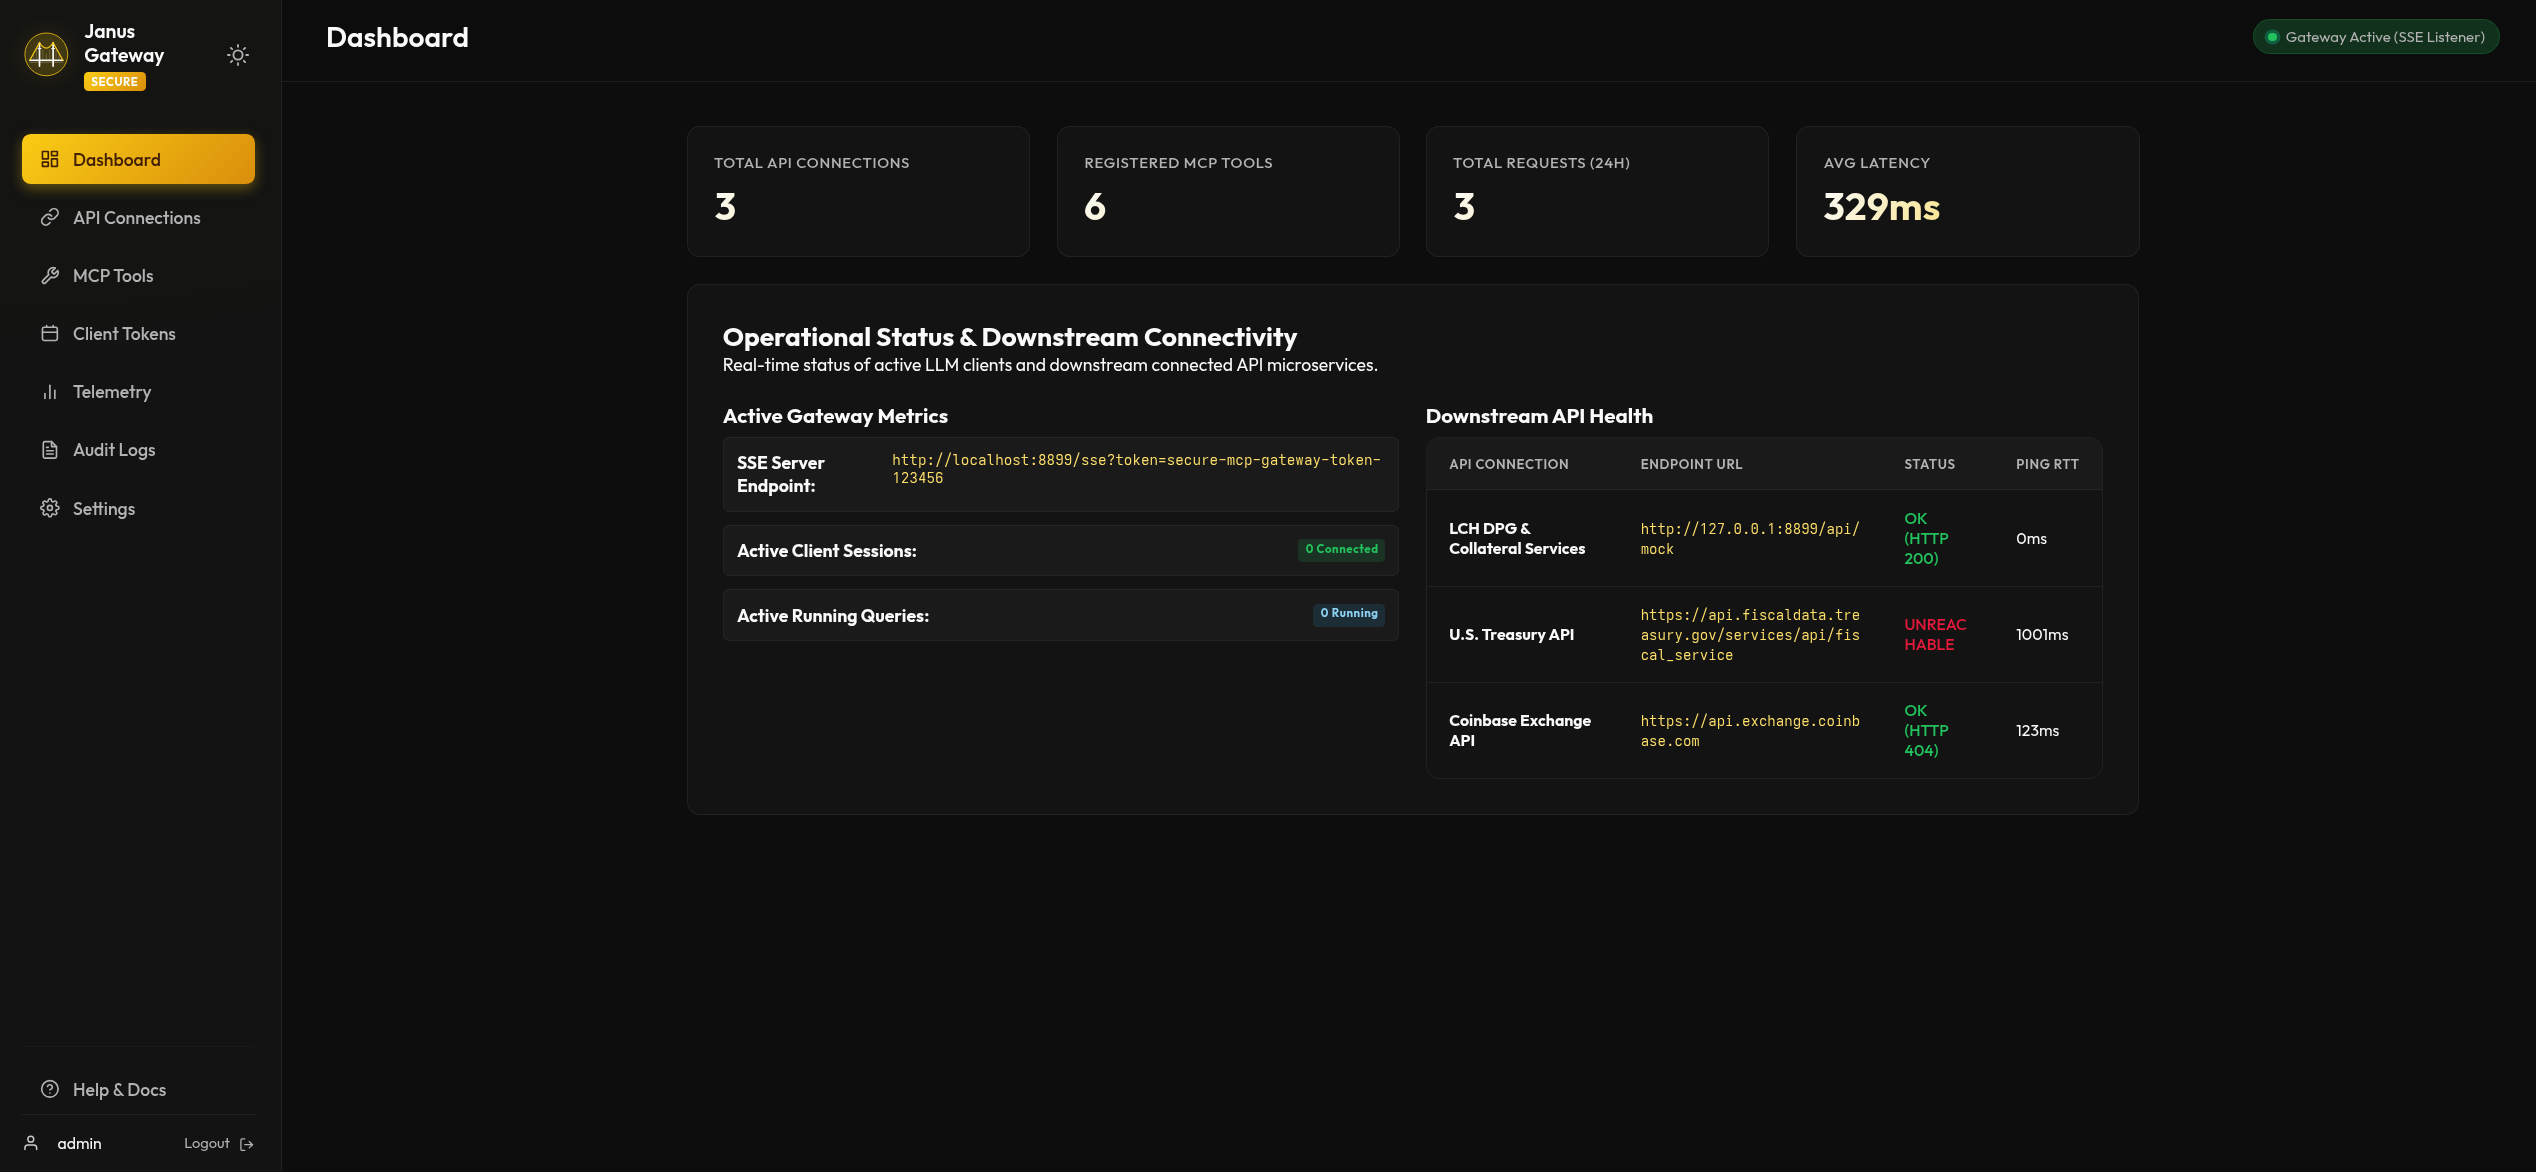Image resolution: width=2536 pixels, height=1172 pixels.
Task: Click the Active Client Sessions row label
Action: (827, 551)
